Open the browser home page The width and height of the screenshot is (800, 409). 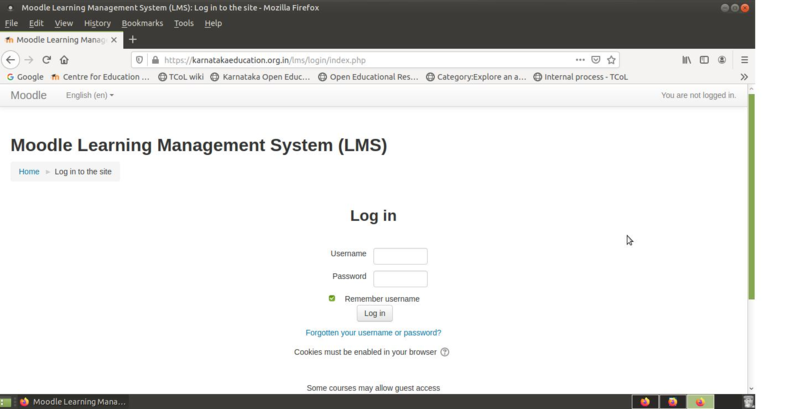(64, 60)
